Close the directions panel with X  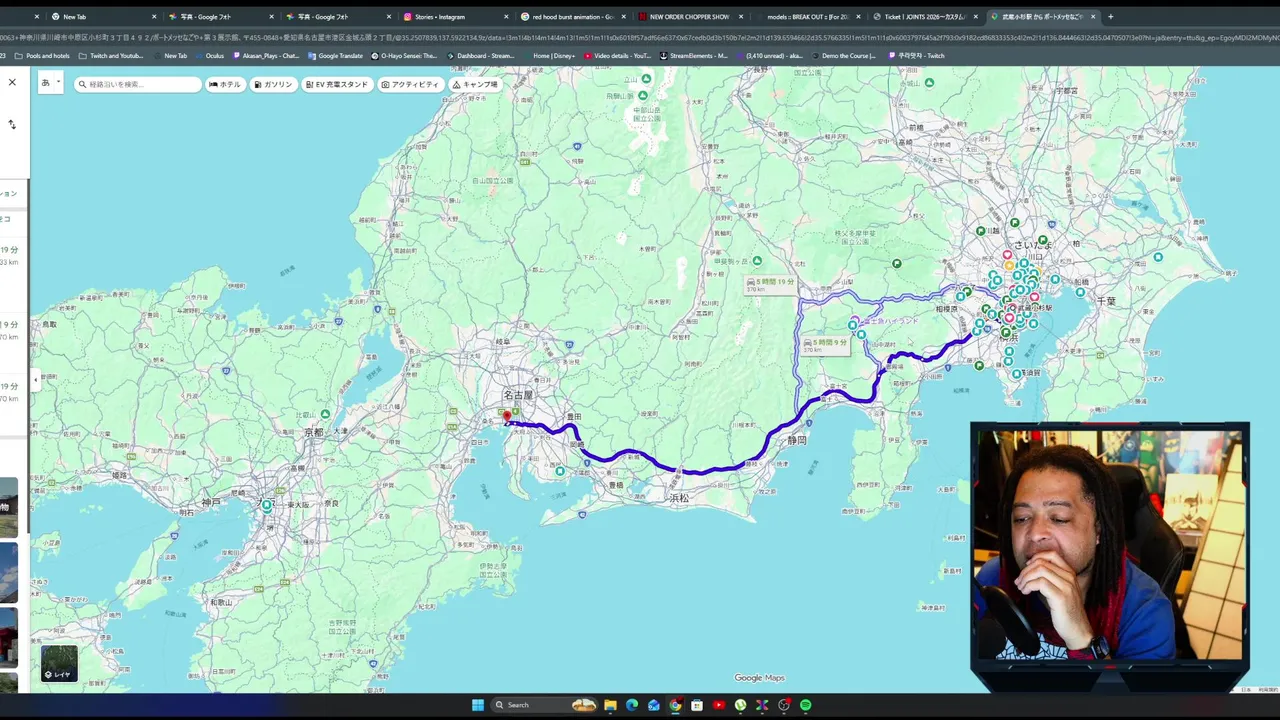tap(12, 82)
